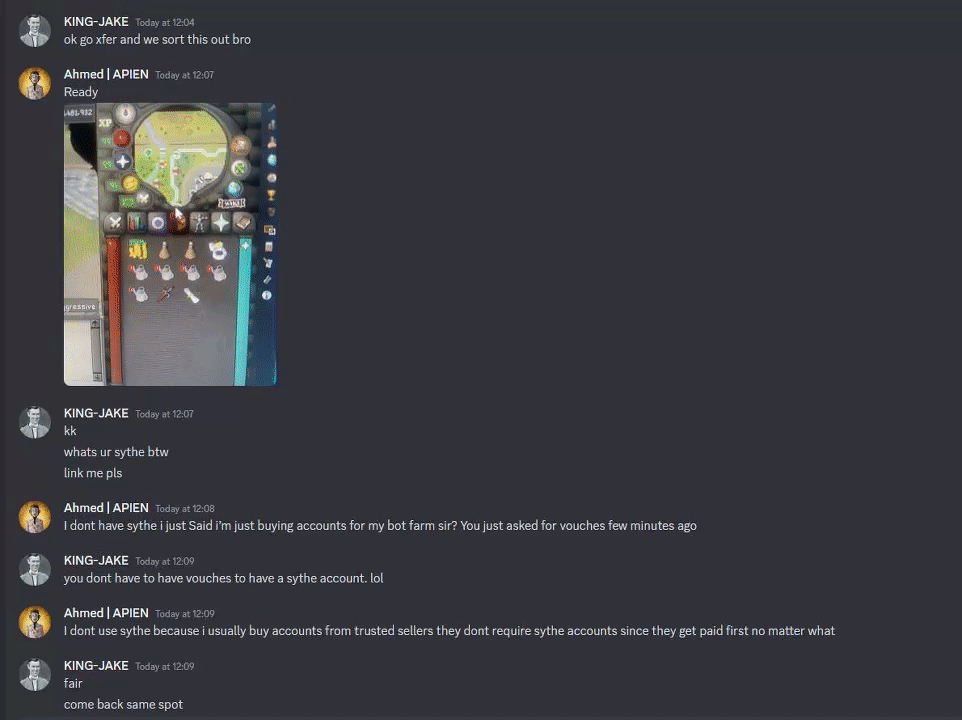Select the crossed-swords combat tab in the game image
Image resolution: width=962 pixels, height=720 pixels.
tap(115, 222)
